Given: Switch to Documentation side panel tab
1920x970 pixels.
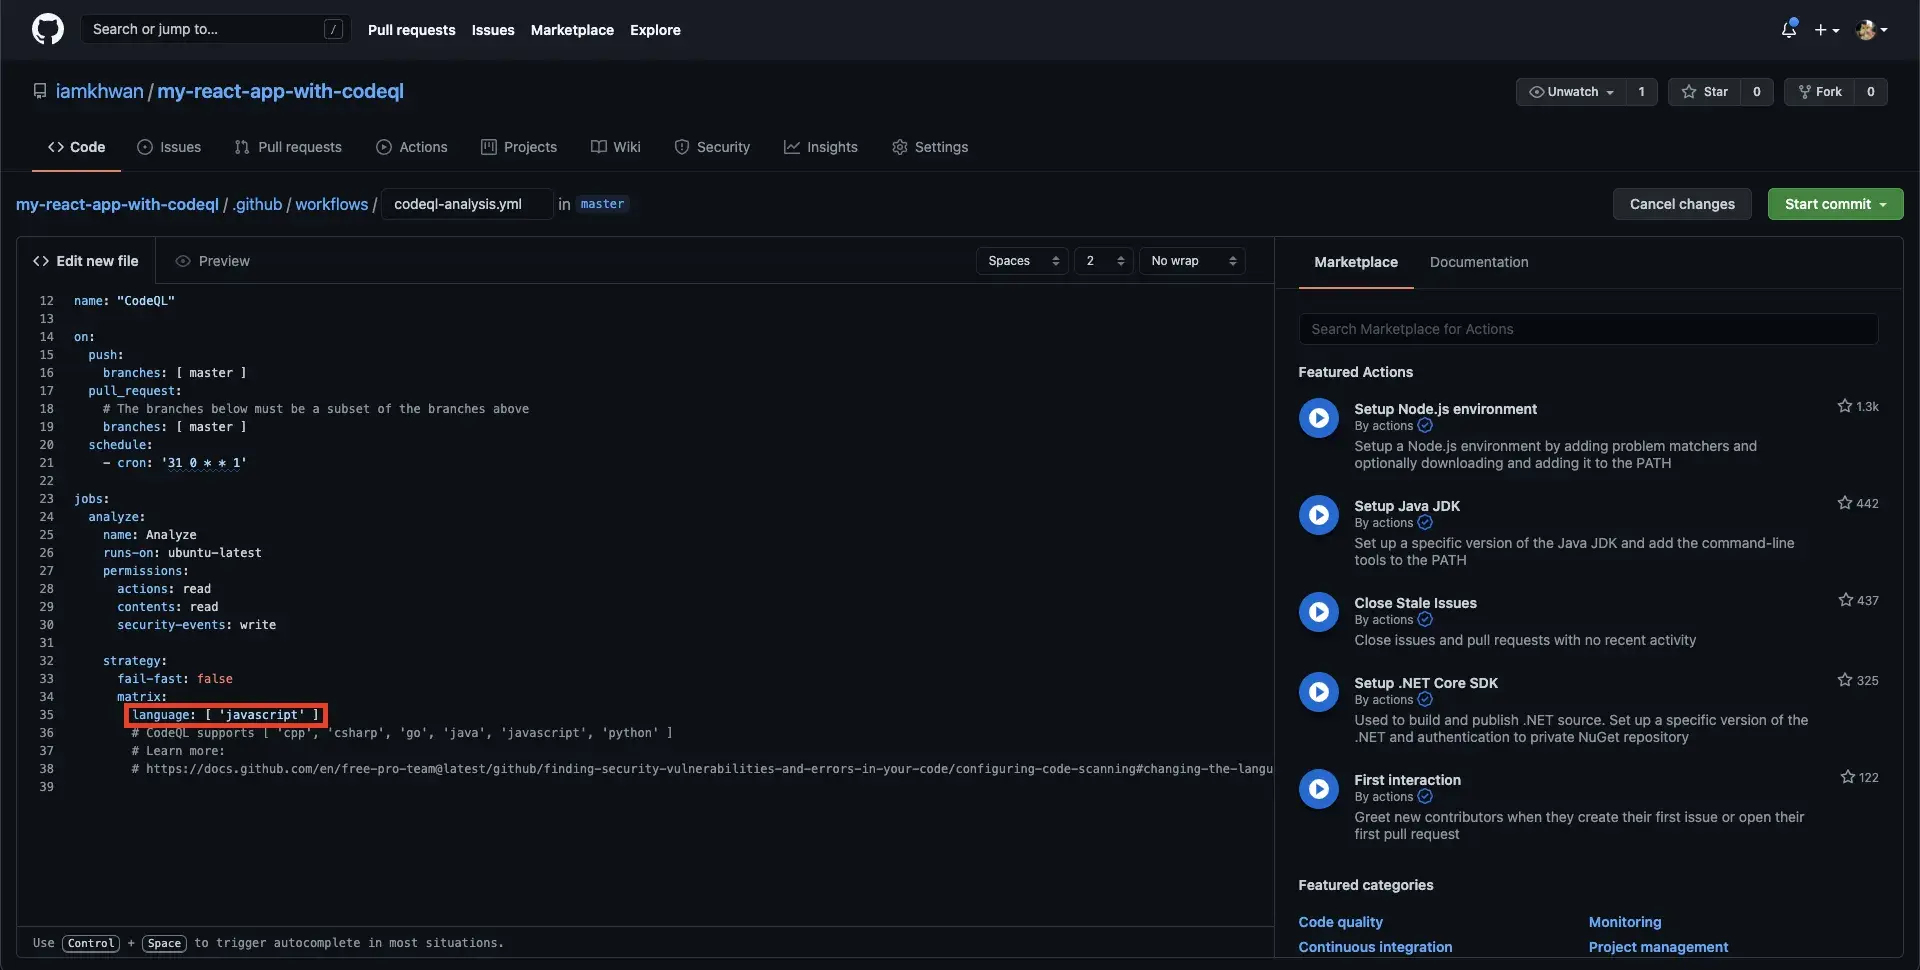Looking at the screenshot, I should tap(1479, 262).
